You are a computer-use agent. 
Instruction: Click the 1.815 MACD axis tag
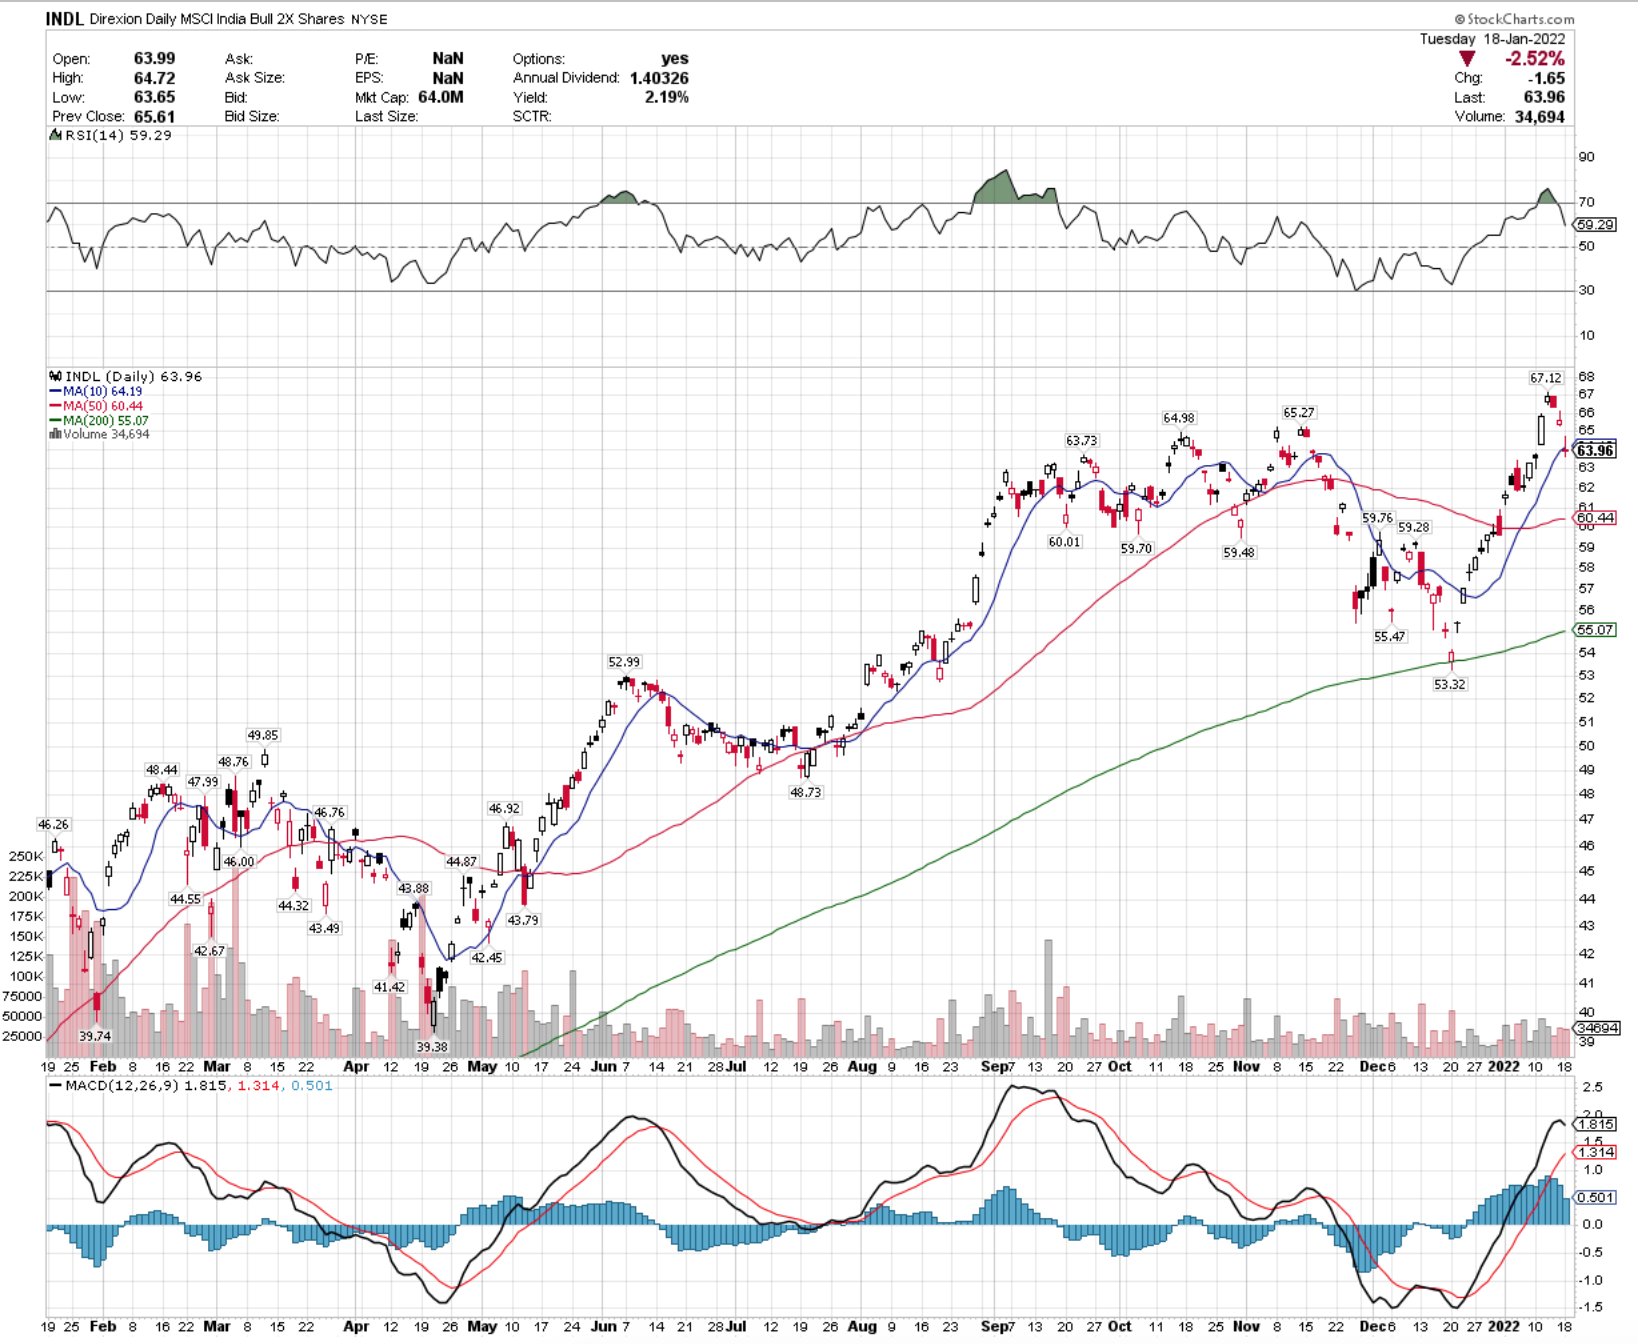[x=1595, y=1124]
